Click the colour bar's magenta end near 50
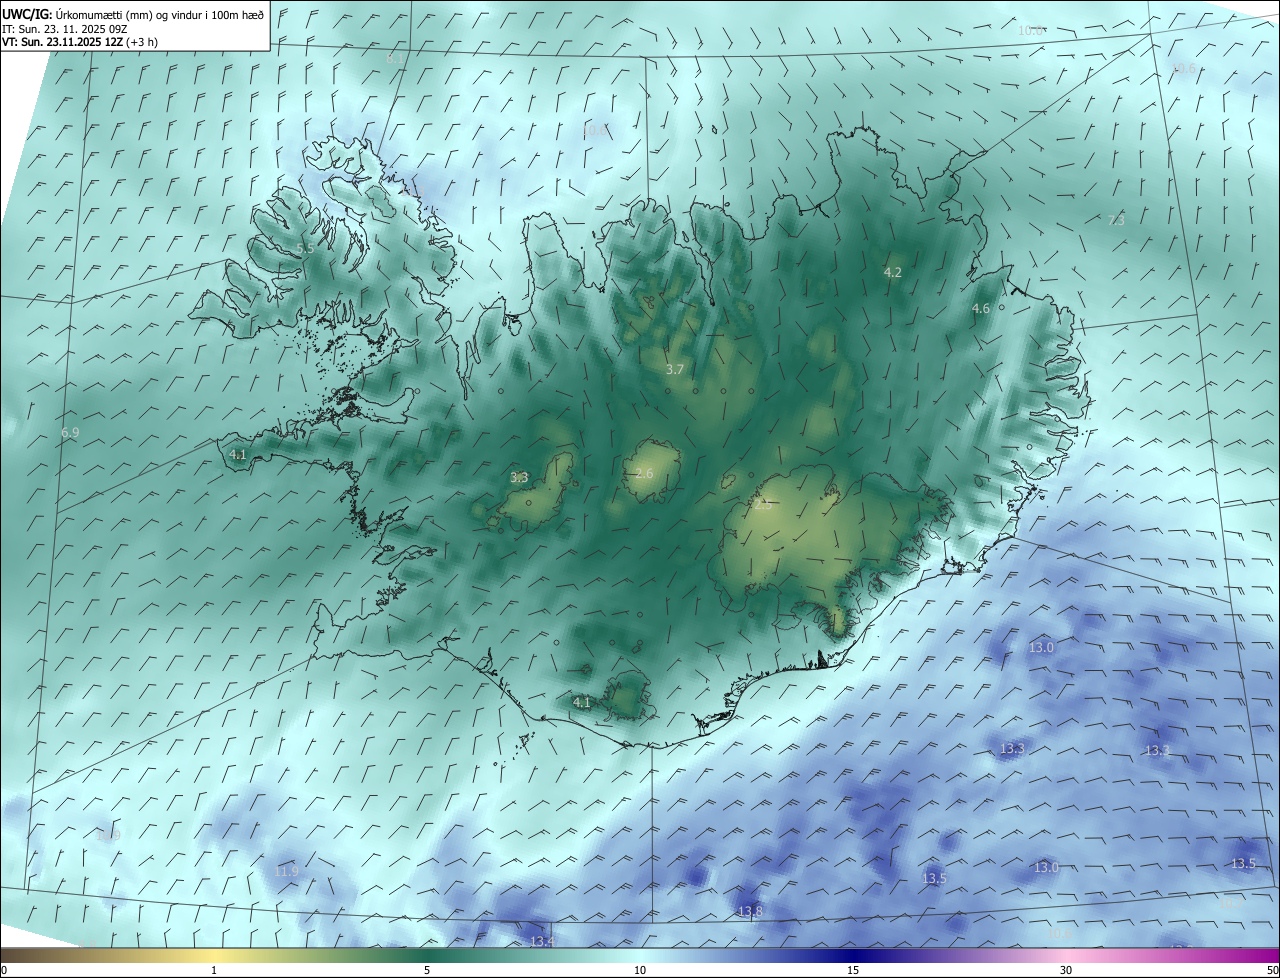The width and height of the screenshot is (1280, 978). [x=1268, y=955]
